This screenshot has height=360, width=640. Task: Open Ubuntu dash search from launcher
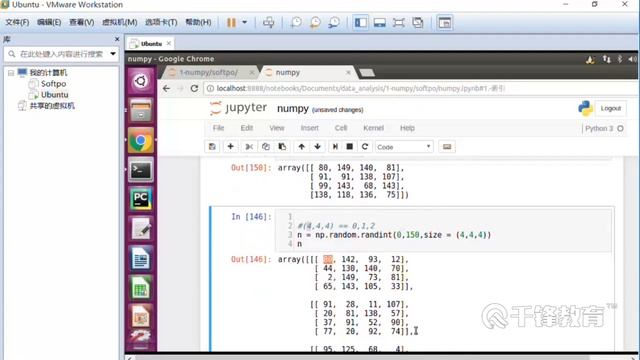click(x=141, y=81)
